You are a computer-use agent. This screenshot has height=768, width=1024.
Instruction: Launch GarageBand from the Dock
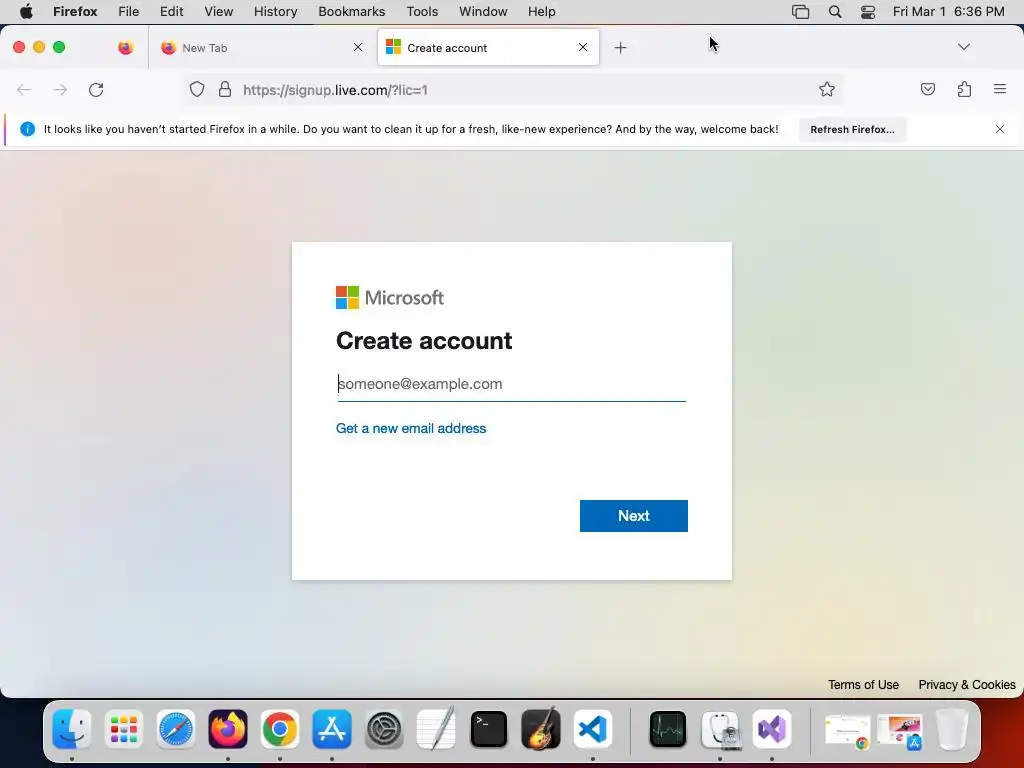541,728
